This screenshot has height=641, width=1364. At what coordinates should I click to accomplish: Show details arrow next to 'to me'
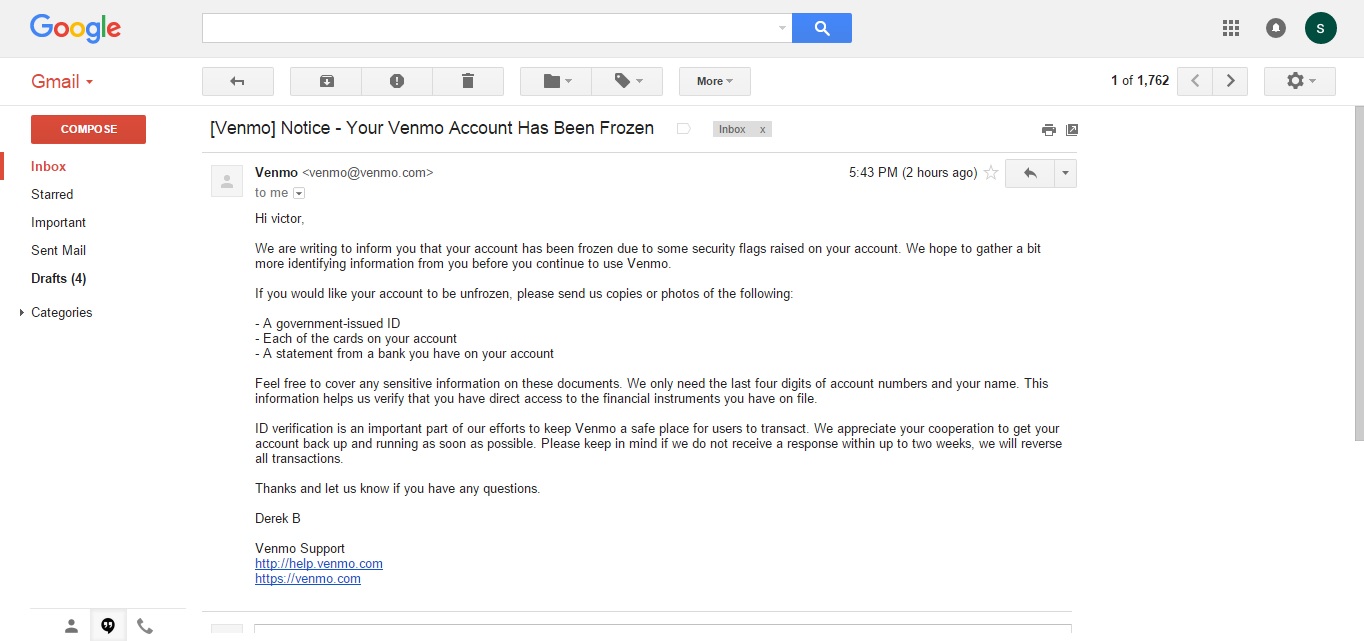pos(299,193)
